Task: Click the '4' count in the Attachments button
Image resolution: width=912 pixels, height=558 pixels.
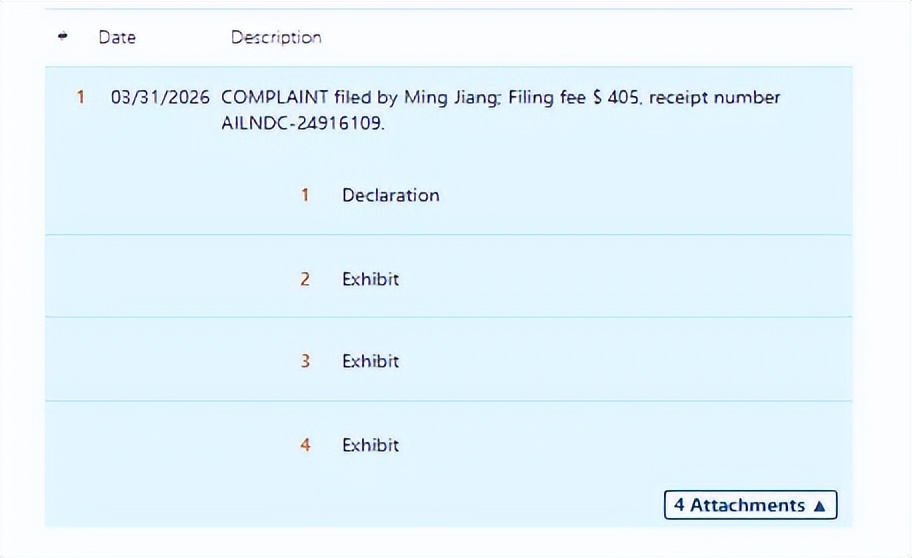Action: click(679, 505)
